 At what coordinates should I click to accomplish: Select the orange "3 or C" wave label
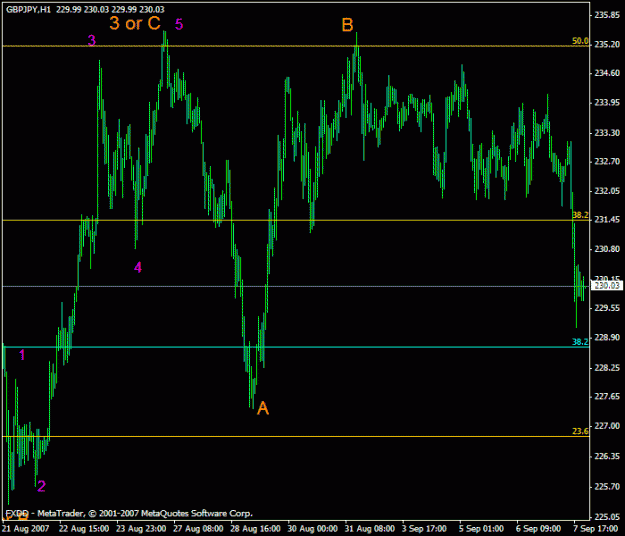click(135, 23)
